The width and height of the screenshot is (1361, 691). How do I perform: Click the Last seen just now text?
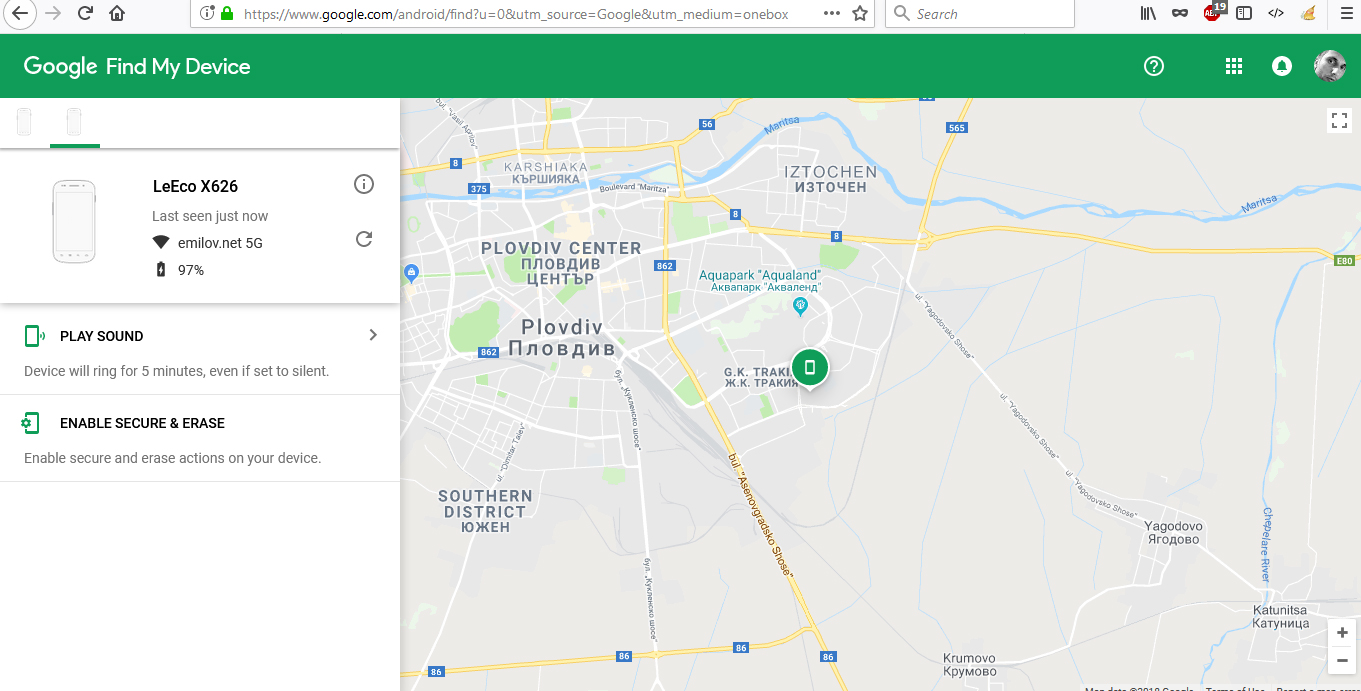click(210, 216)
